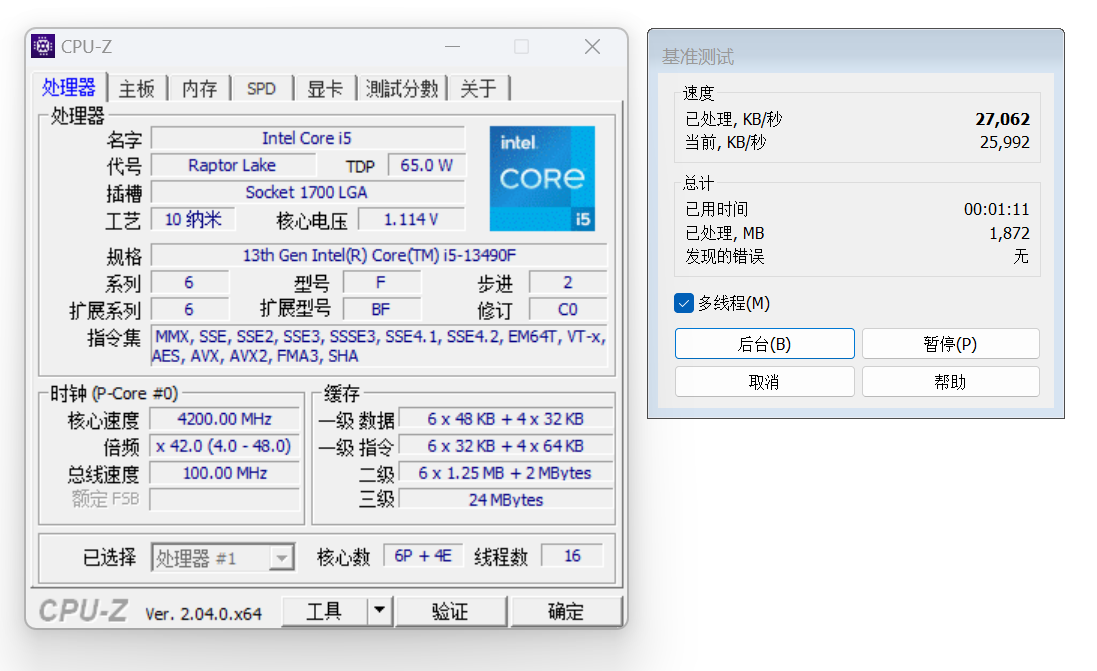Open the 主板 tab

pos(136,89)
